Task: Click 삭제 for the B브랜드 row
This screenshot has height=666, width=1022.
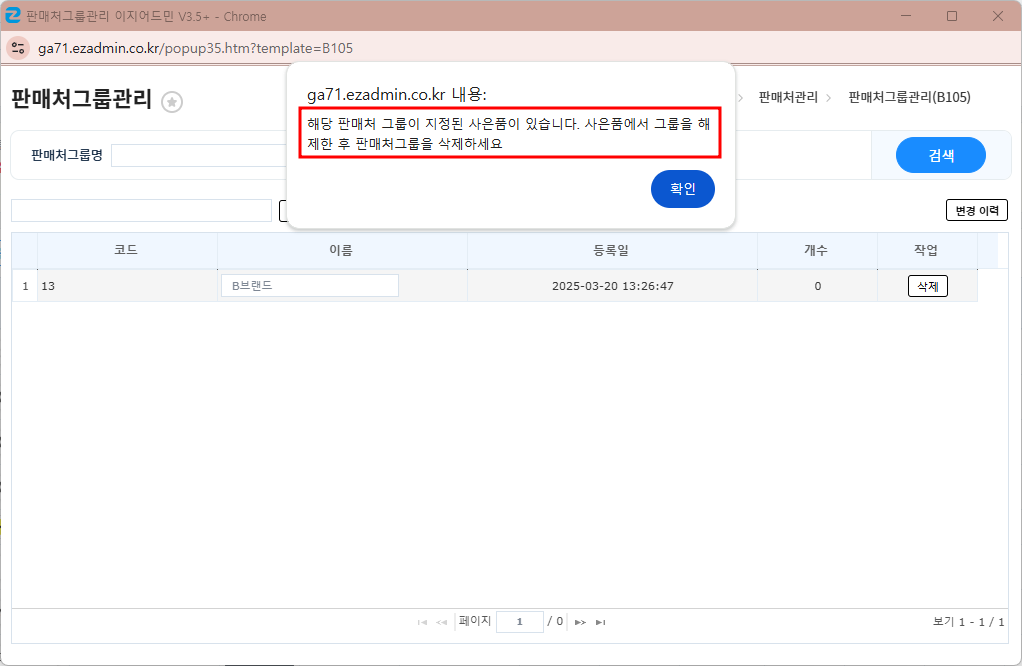Action: click(x=927, y=286)
